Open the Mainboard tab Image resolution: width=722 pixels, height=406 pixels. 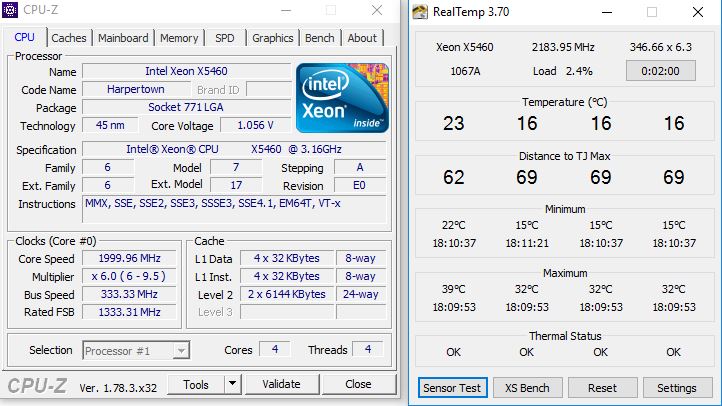pyautogui.click(x=123, y=38)
